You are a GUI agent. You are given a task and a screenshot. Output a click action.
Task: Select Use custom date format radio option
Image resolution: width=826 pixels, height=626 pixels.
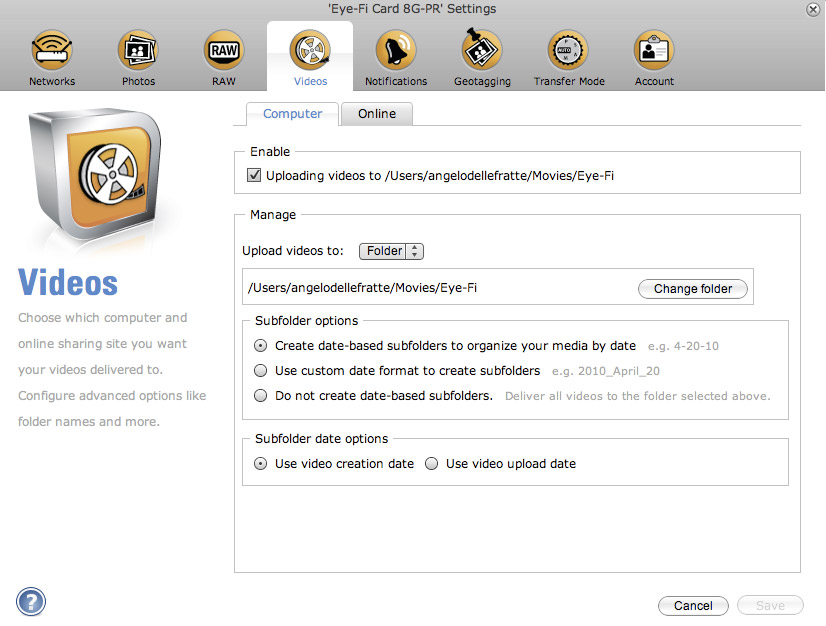point(260,370)
